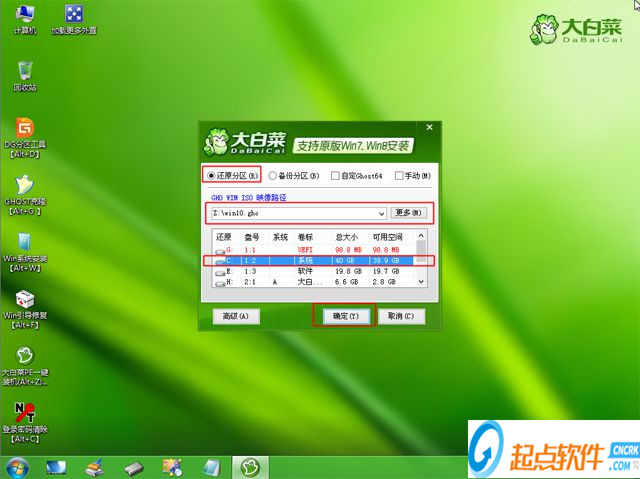Click the Windows Start button in taskbar
This screenshot has height=479, width=640.
click(x=16, y=467)
